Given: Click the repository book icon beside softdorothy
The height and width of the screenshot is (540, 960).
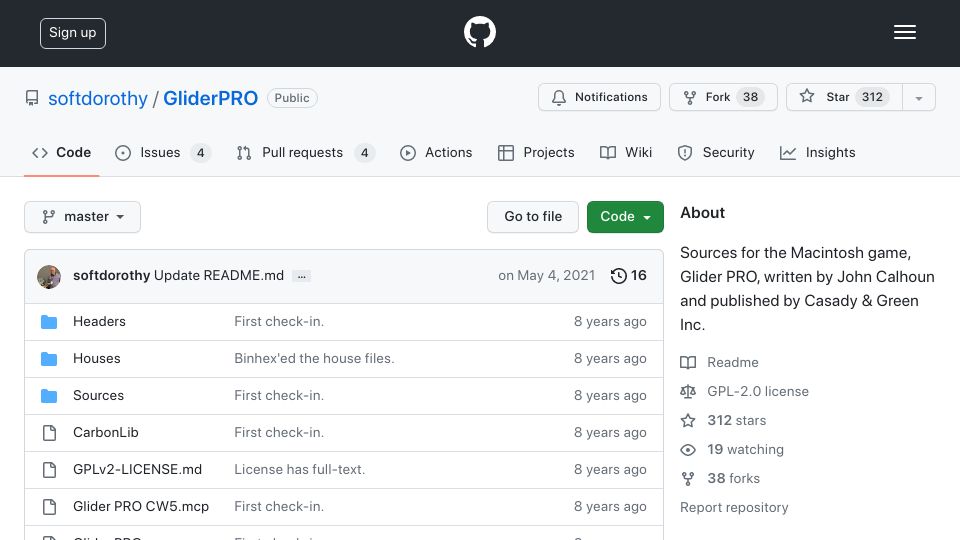Looking at the screenshot, I should pyautogui.click(x=32, y=98).
